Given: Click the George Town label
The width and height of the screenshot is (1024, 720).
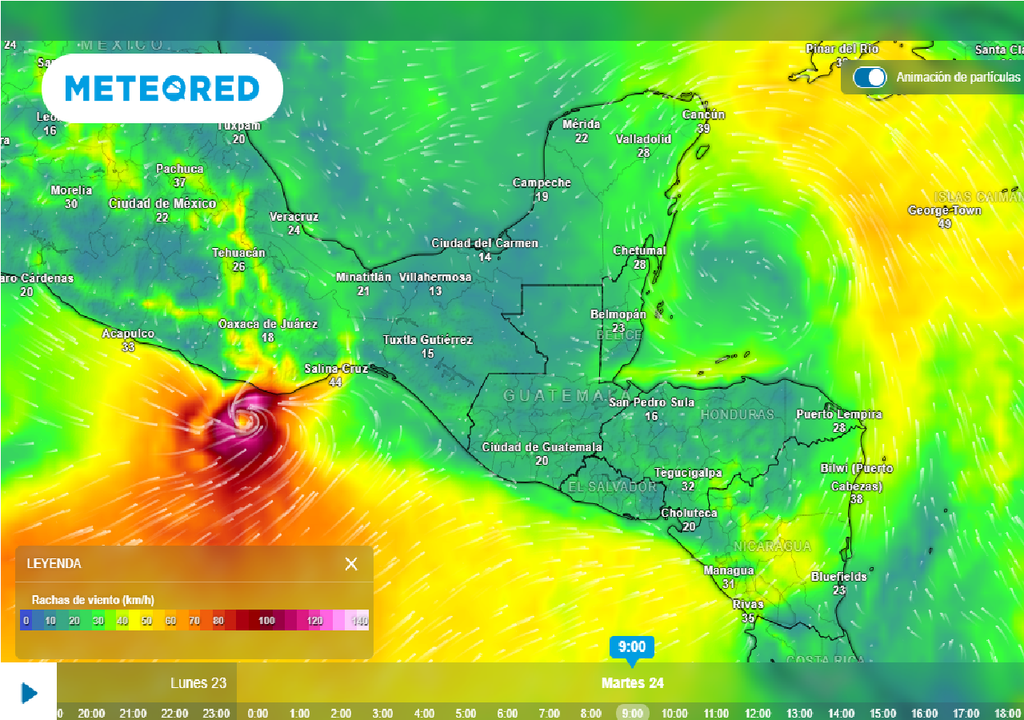Looking at the screenshot, I should coord(944,210).
